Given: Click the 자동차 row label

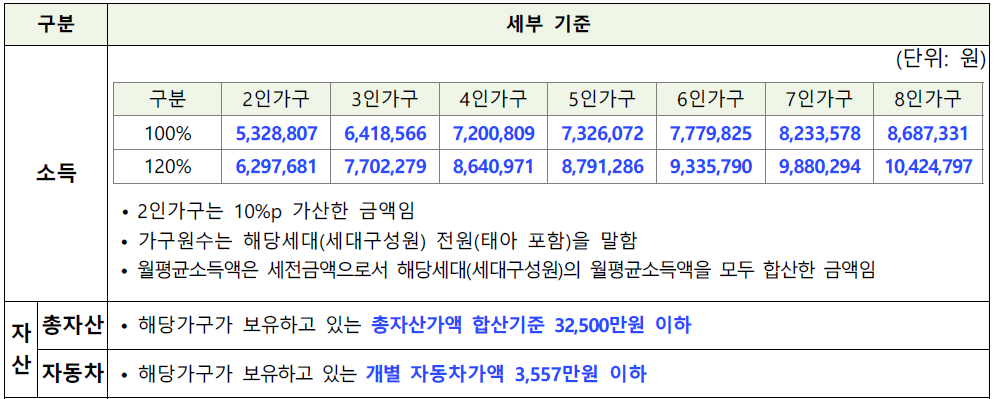Looking at the screenshot, I should coord(72,373).
